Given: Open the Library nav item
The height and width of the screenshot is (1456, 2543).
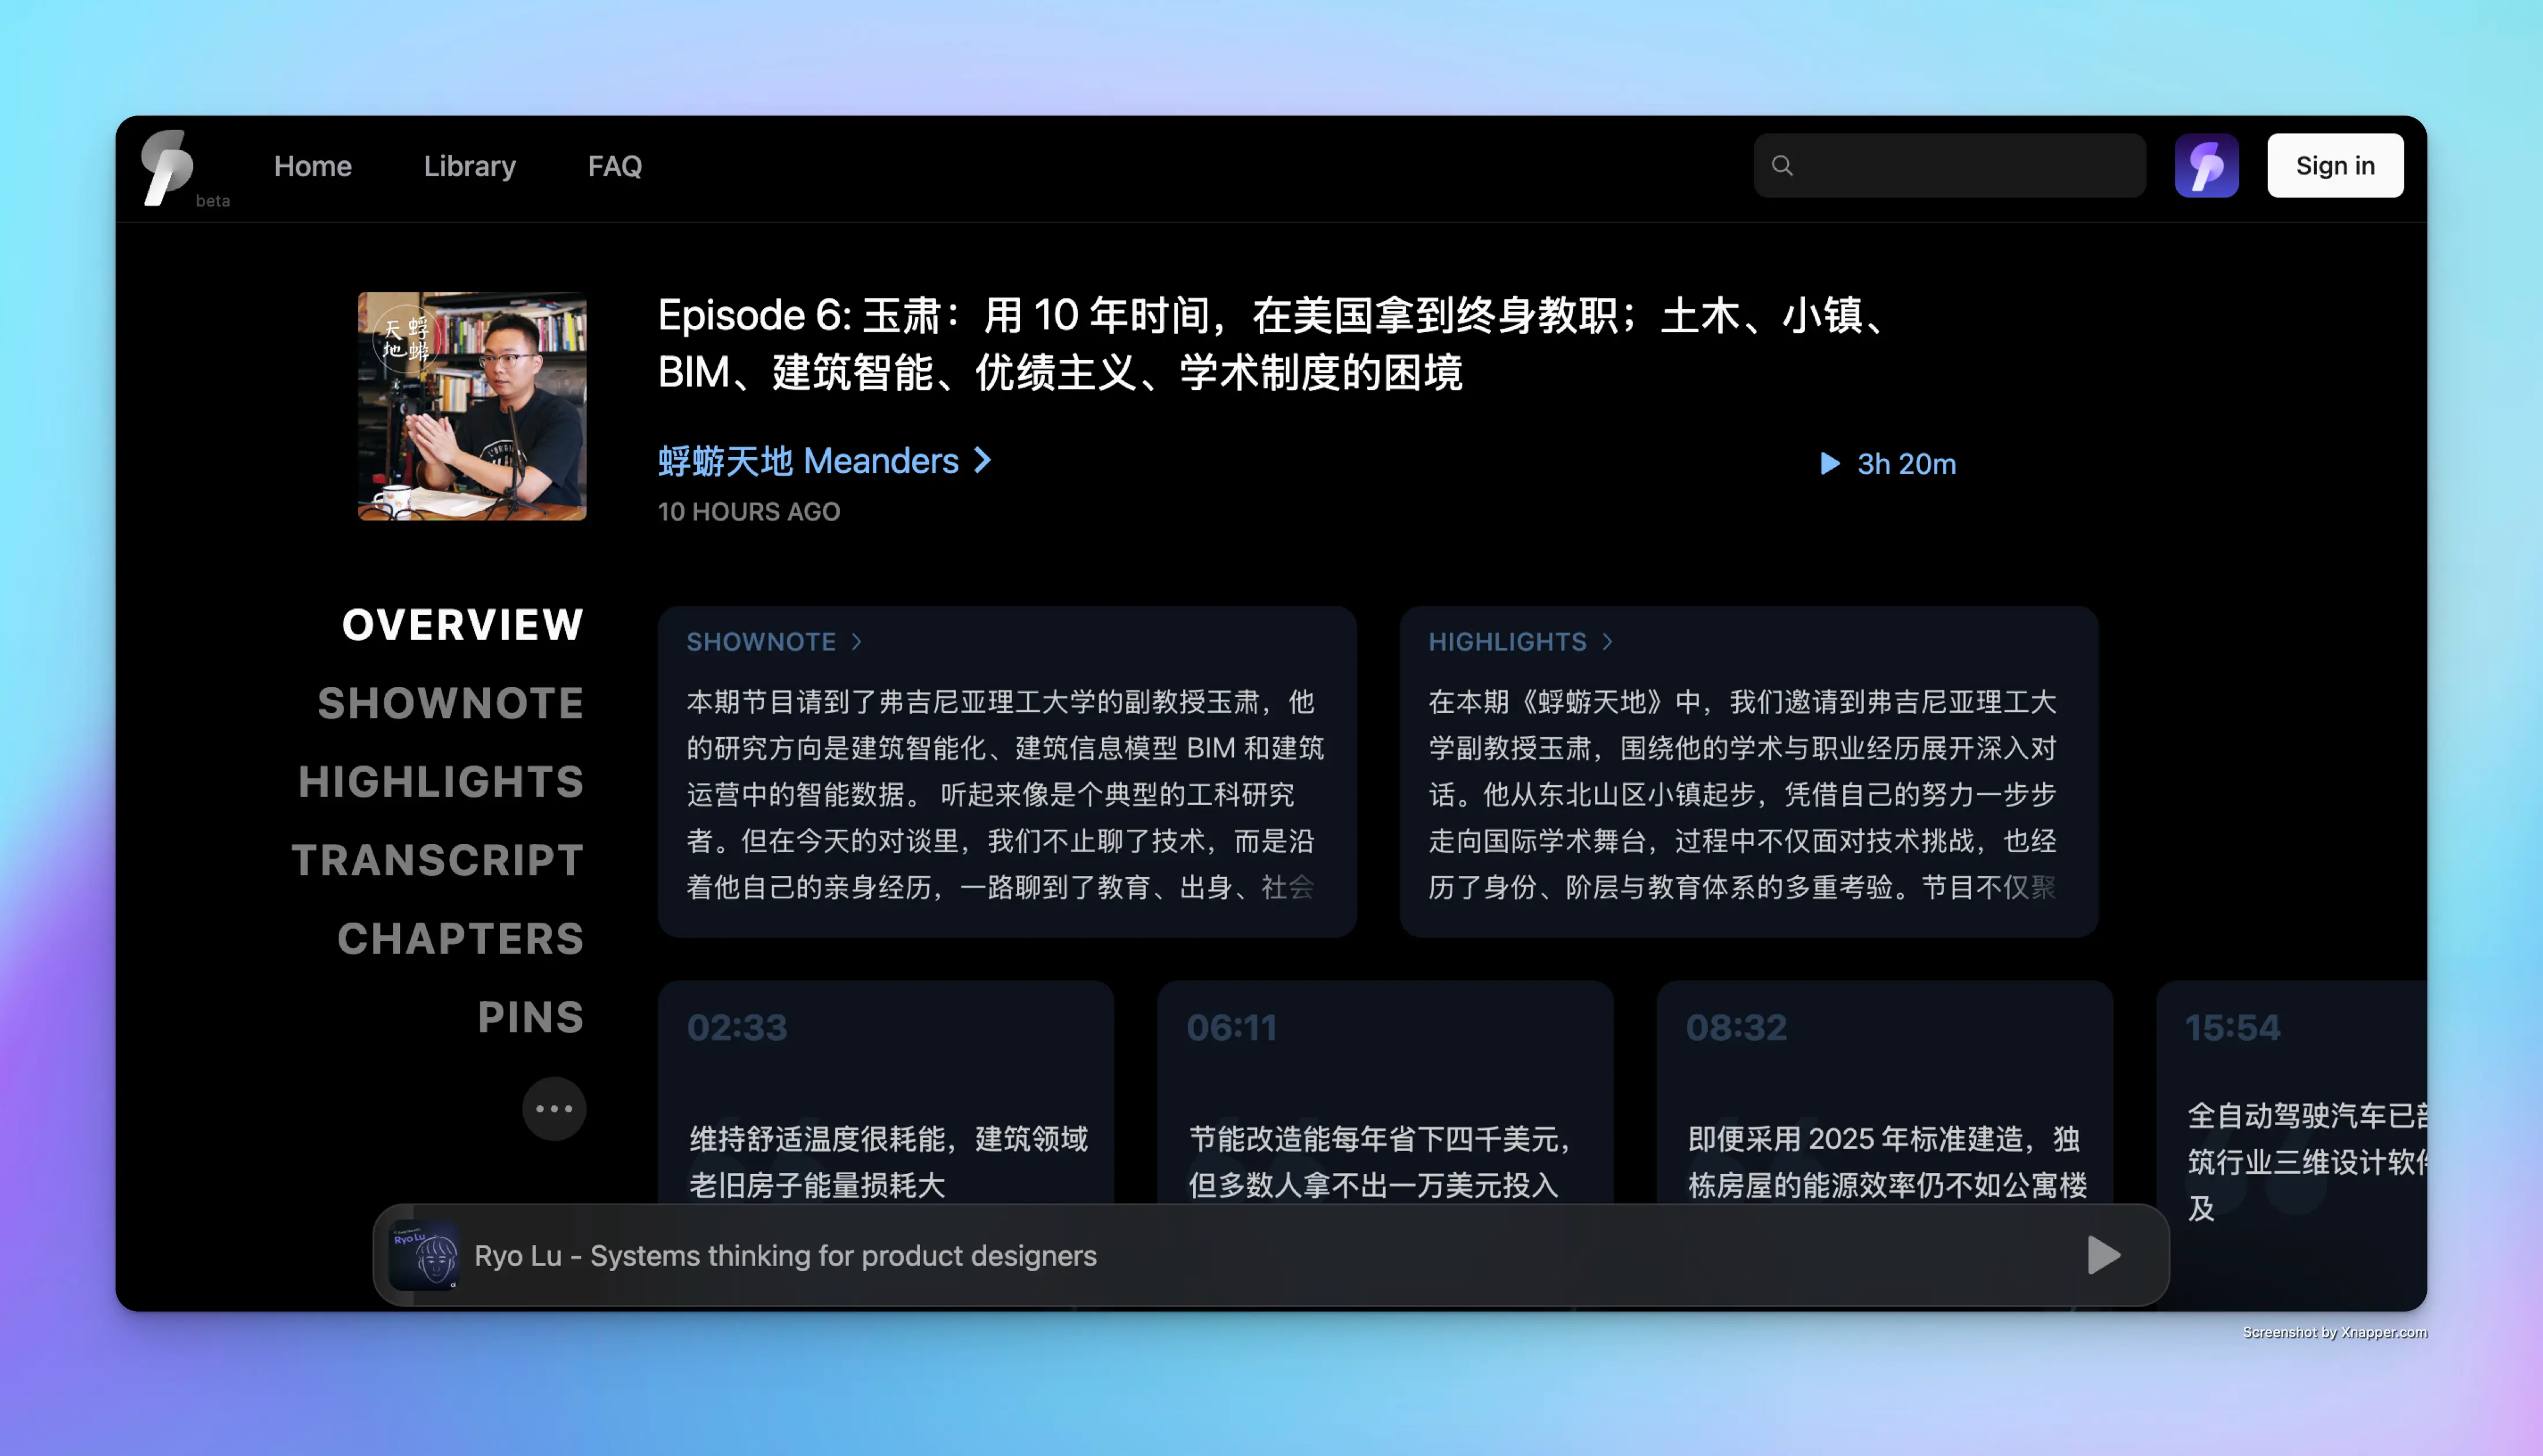Looking at the screenshot, I should [x=469, y=166].
